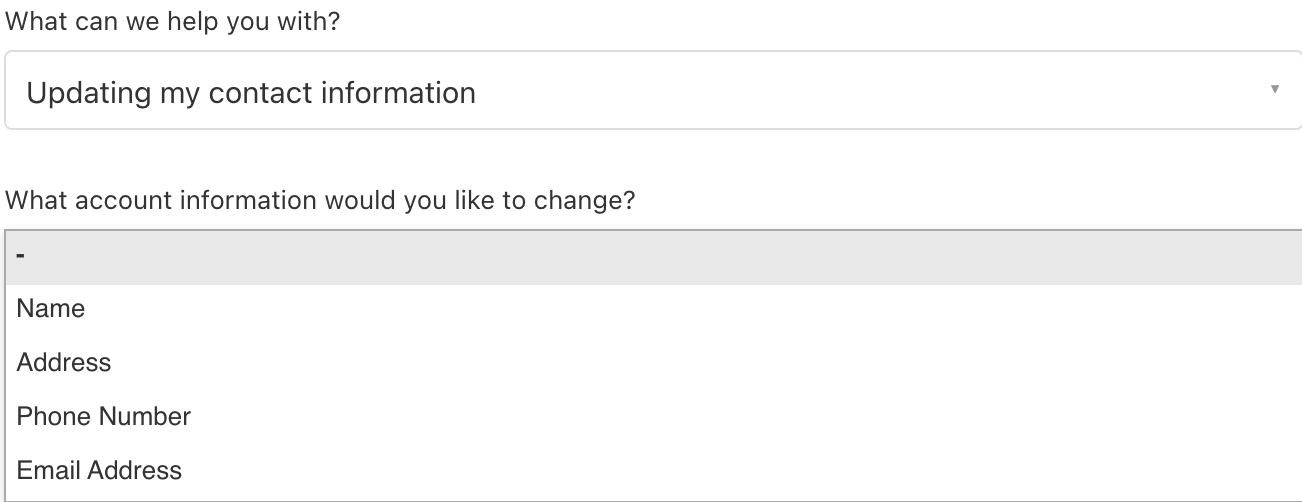Choose to change your Email Address
Image resolution: width=1302 pixels, height=502 pixels.
pos(99,470)
